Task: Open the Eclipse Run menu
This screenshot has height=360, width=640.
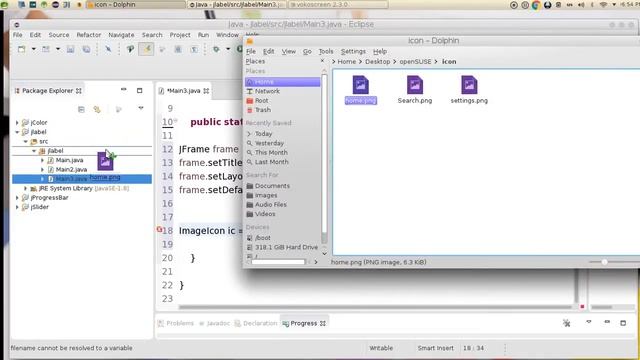Action: click(x=203, y=35)
